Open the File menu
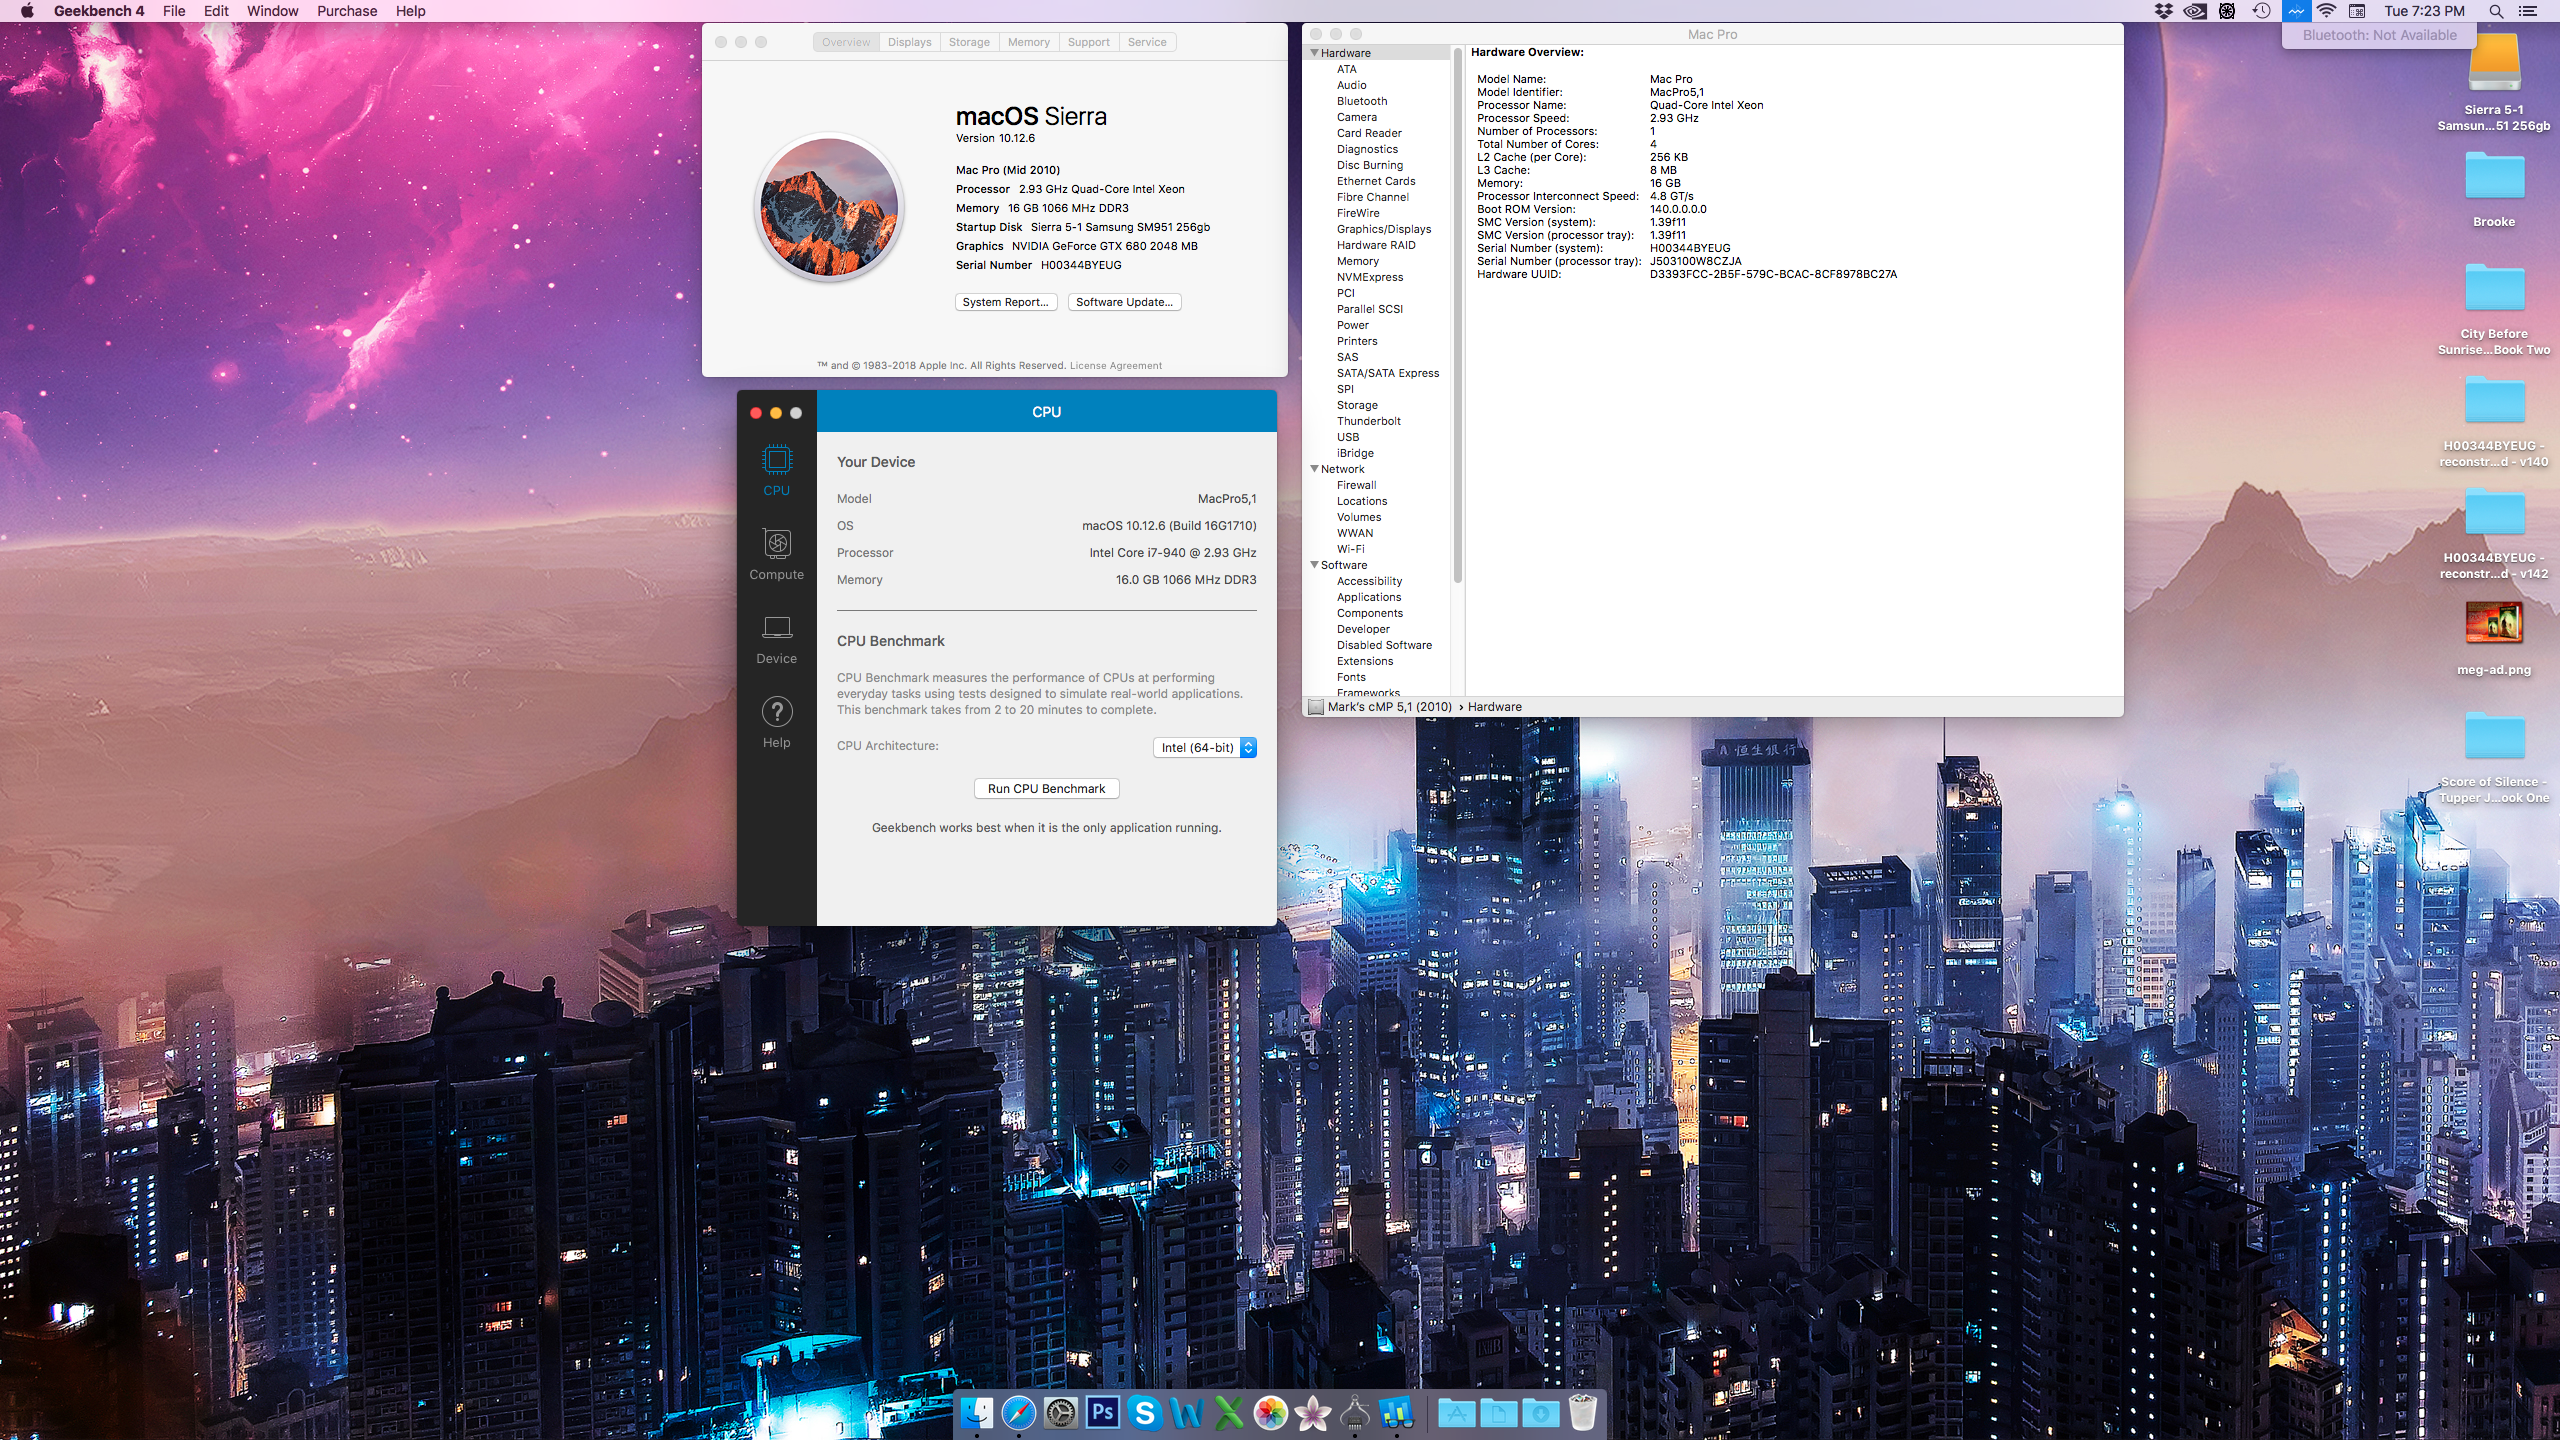The height and width of the screenshot is (1440, 2560). click(174, 11)
